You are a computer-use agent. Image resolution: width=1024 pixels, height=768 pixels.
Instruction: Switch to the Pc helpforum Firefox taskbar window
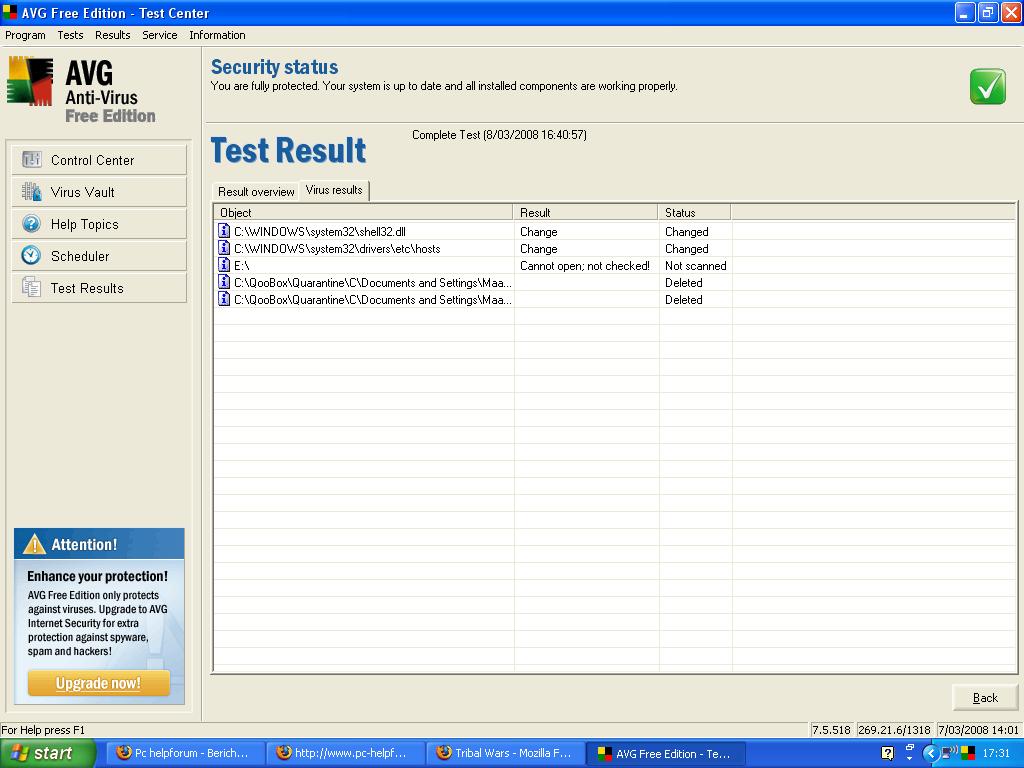point(185,753)
